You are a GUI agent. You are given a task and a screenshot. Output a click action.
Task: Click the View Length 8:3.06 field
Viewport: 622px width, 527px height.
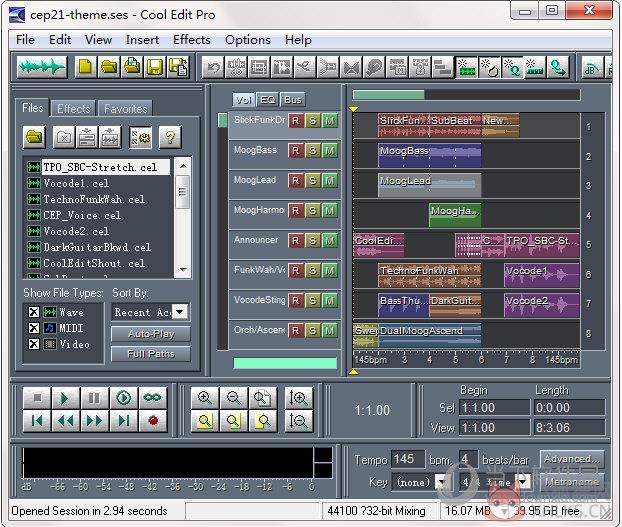pos(569,427)
